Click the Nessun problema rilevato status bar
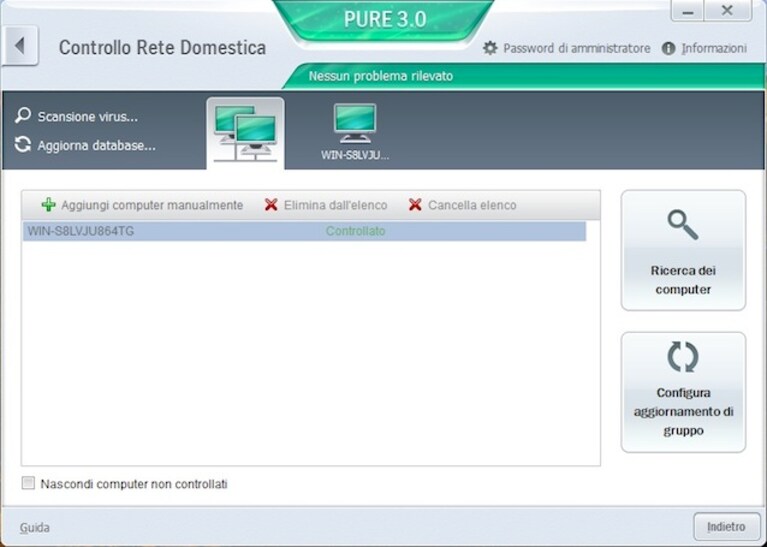 [523, 76]
